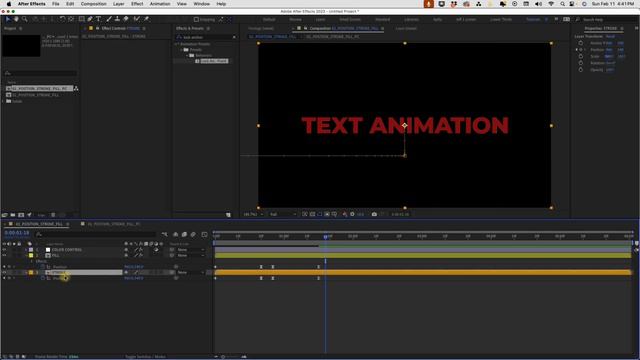Collapse the Presets folder node
Image resolution: width=640 pixels, height=360 pixels.
pos(182,49)
